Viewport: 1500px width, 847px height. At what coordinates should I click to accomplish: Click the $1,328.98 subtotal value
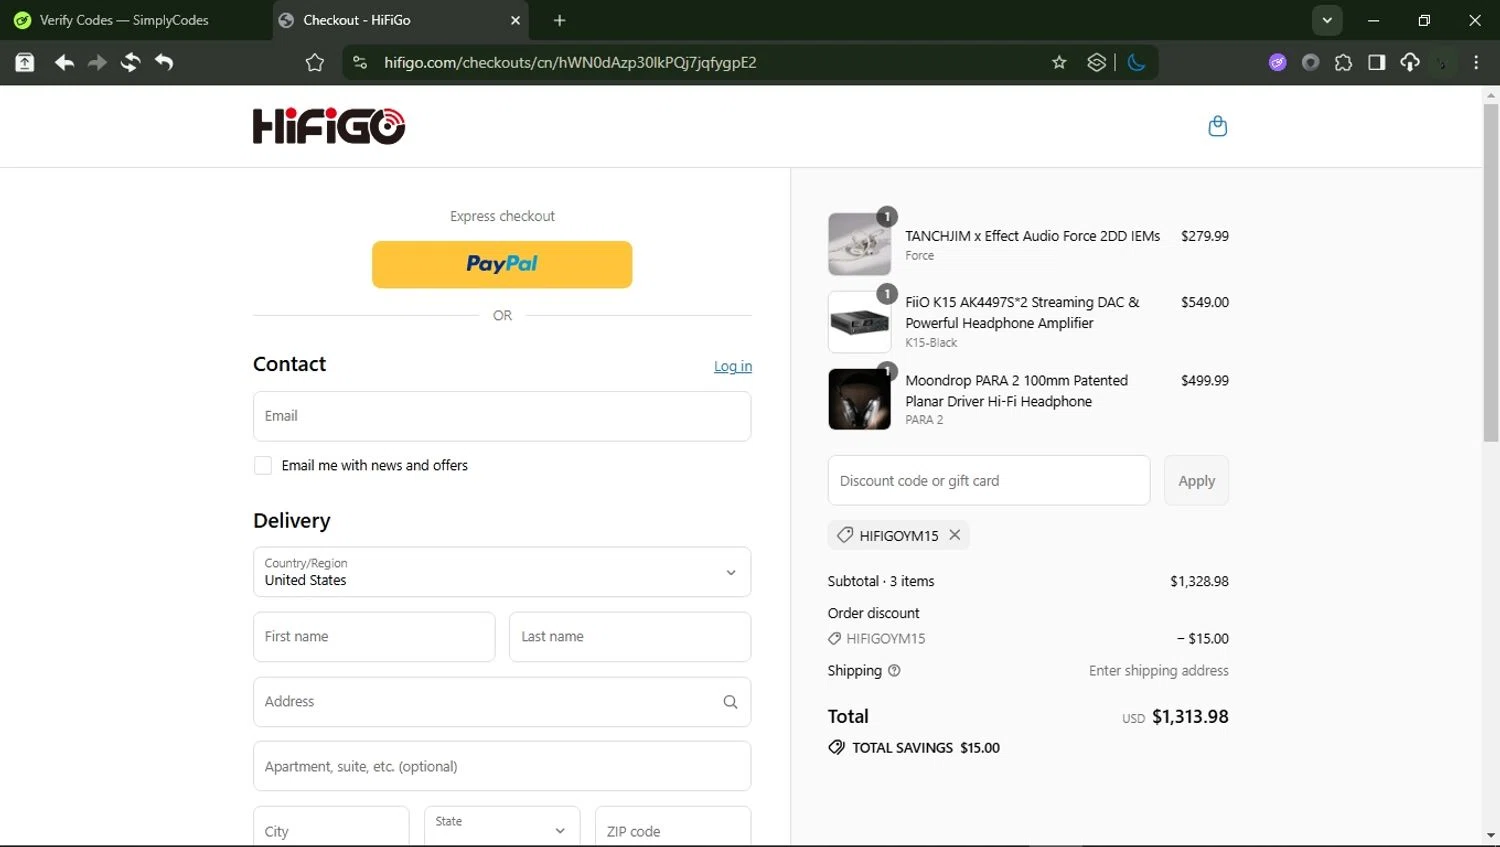pyautogui.click(x=1199, y=581)
